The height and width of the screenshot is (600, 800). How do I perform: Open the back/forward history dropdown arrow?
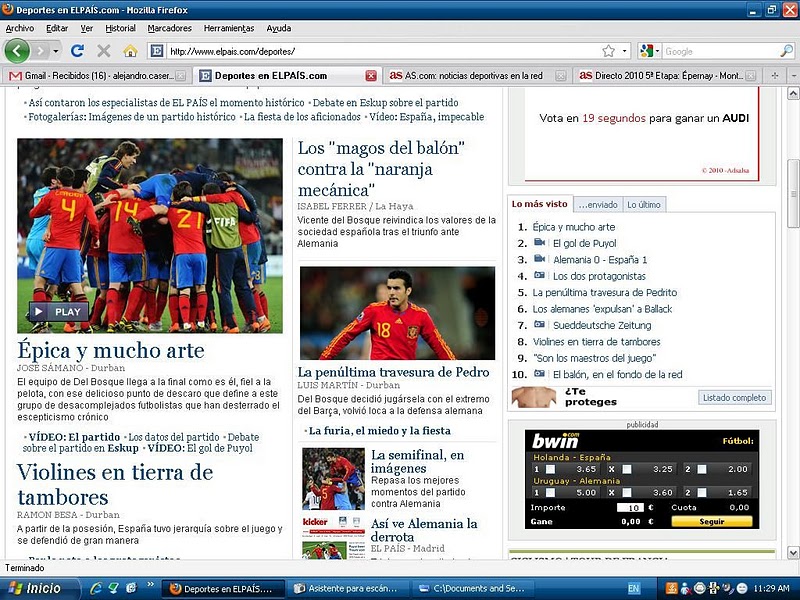56,51
